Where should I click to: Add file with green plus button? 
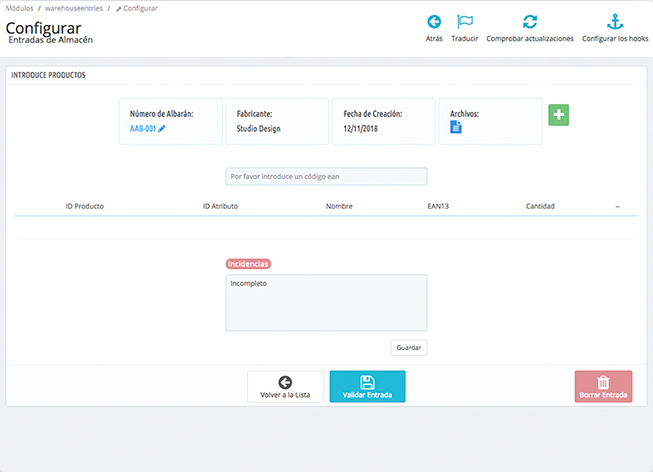tap(558, 115)
